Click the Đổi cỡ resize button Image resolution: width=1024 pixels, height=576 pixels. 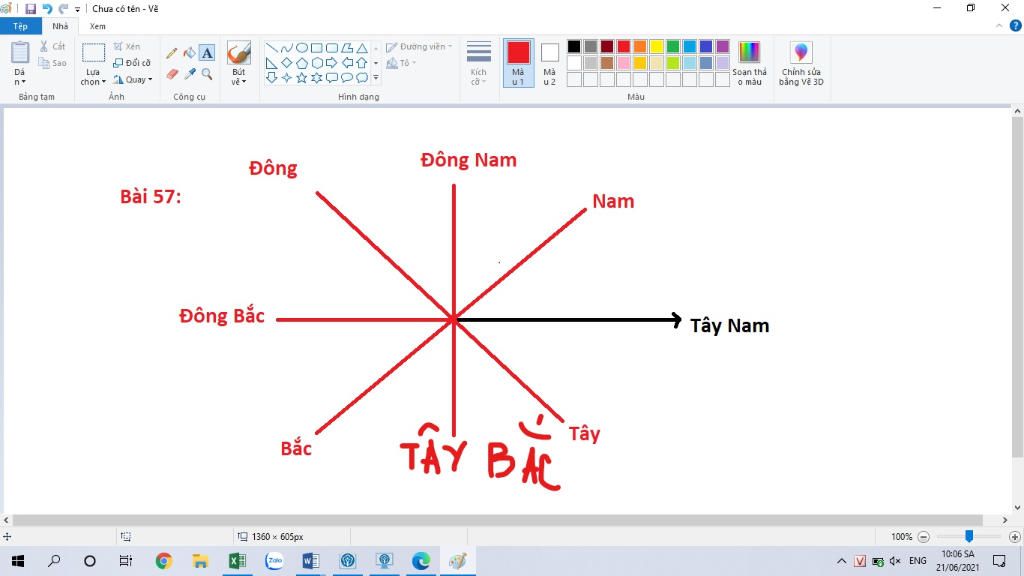click(132, 63)
